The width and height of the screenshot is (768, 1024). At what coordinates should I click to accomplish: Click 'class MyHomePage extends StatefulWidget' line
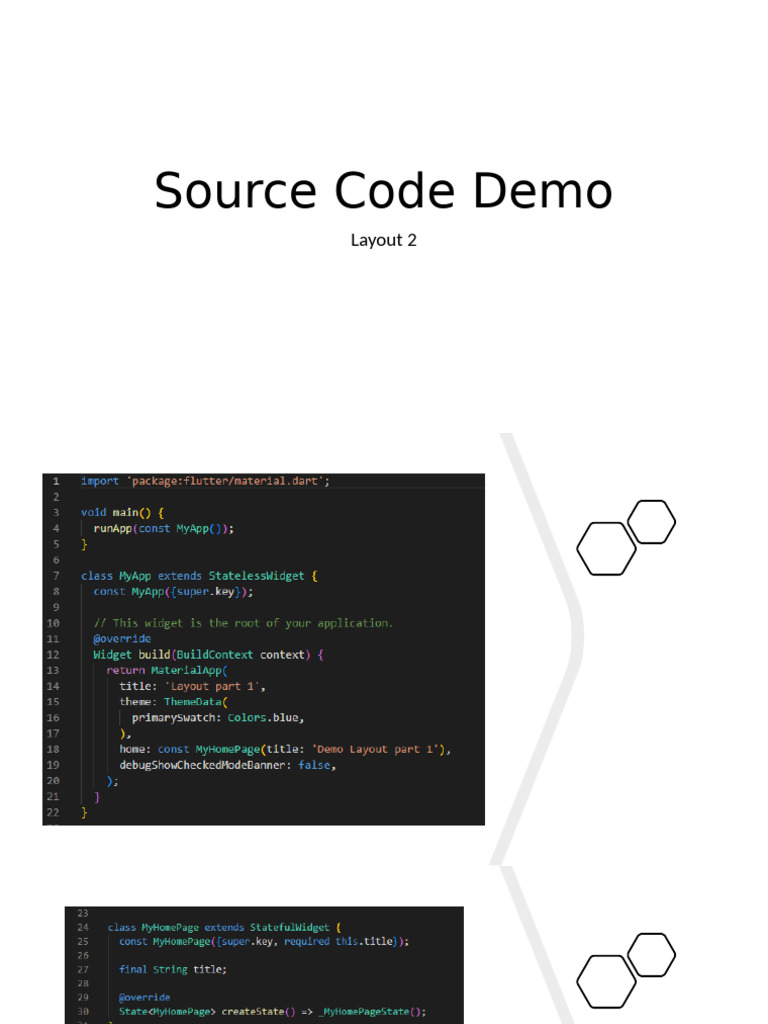point(224,927)
